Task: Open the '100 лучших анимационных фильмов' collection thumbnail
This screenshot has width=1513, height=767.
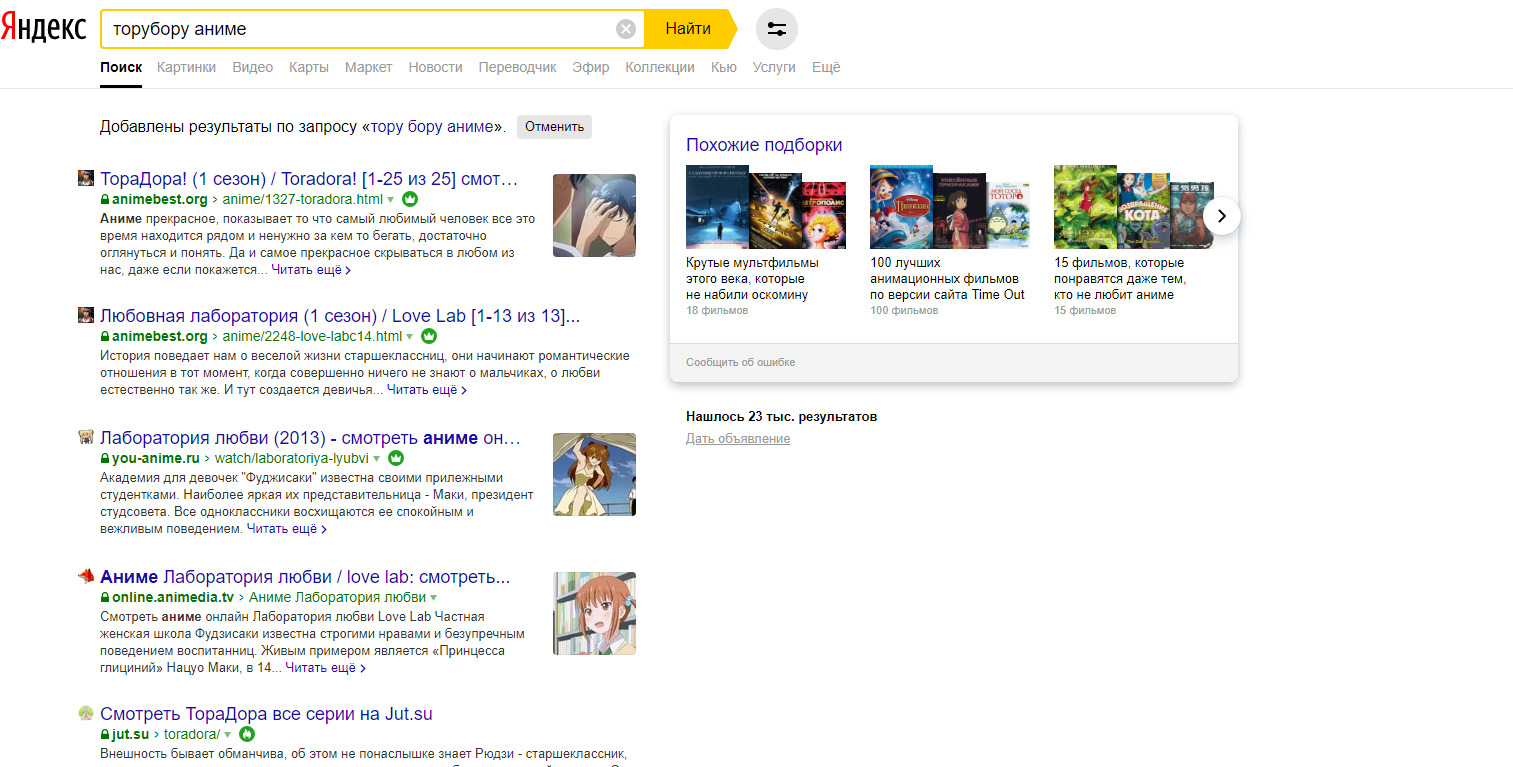Action: pos(949,207)
